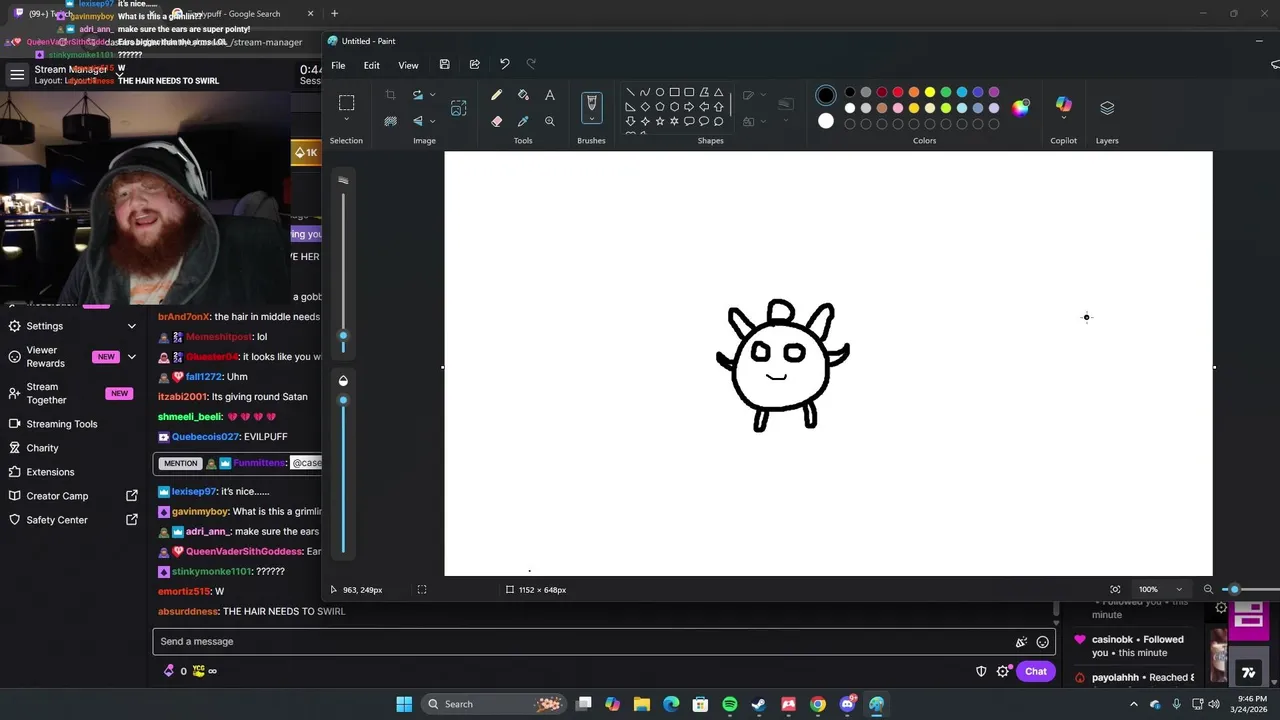Click the Windows Start button
1280x720 pixels.
coord(404,704)
